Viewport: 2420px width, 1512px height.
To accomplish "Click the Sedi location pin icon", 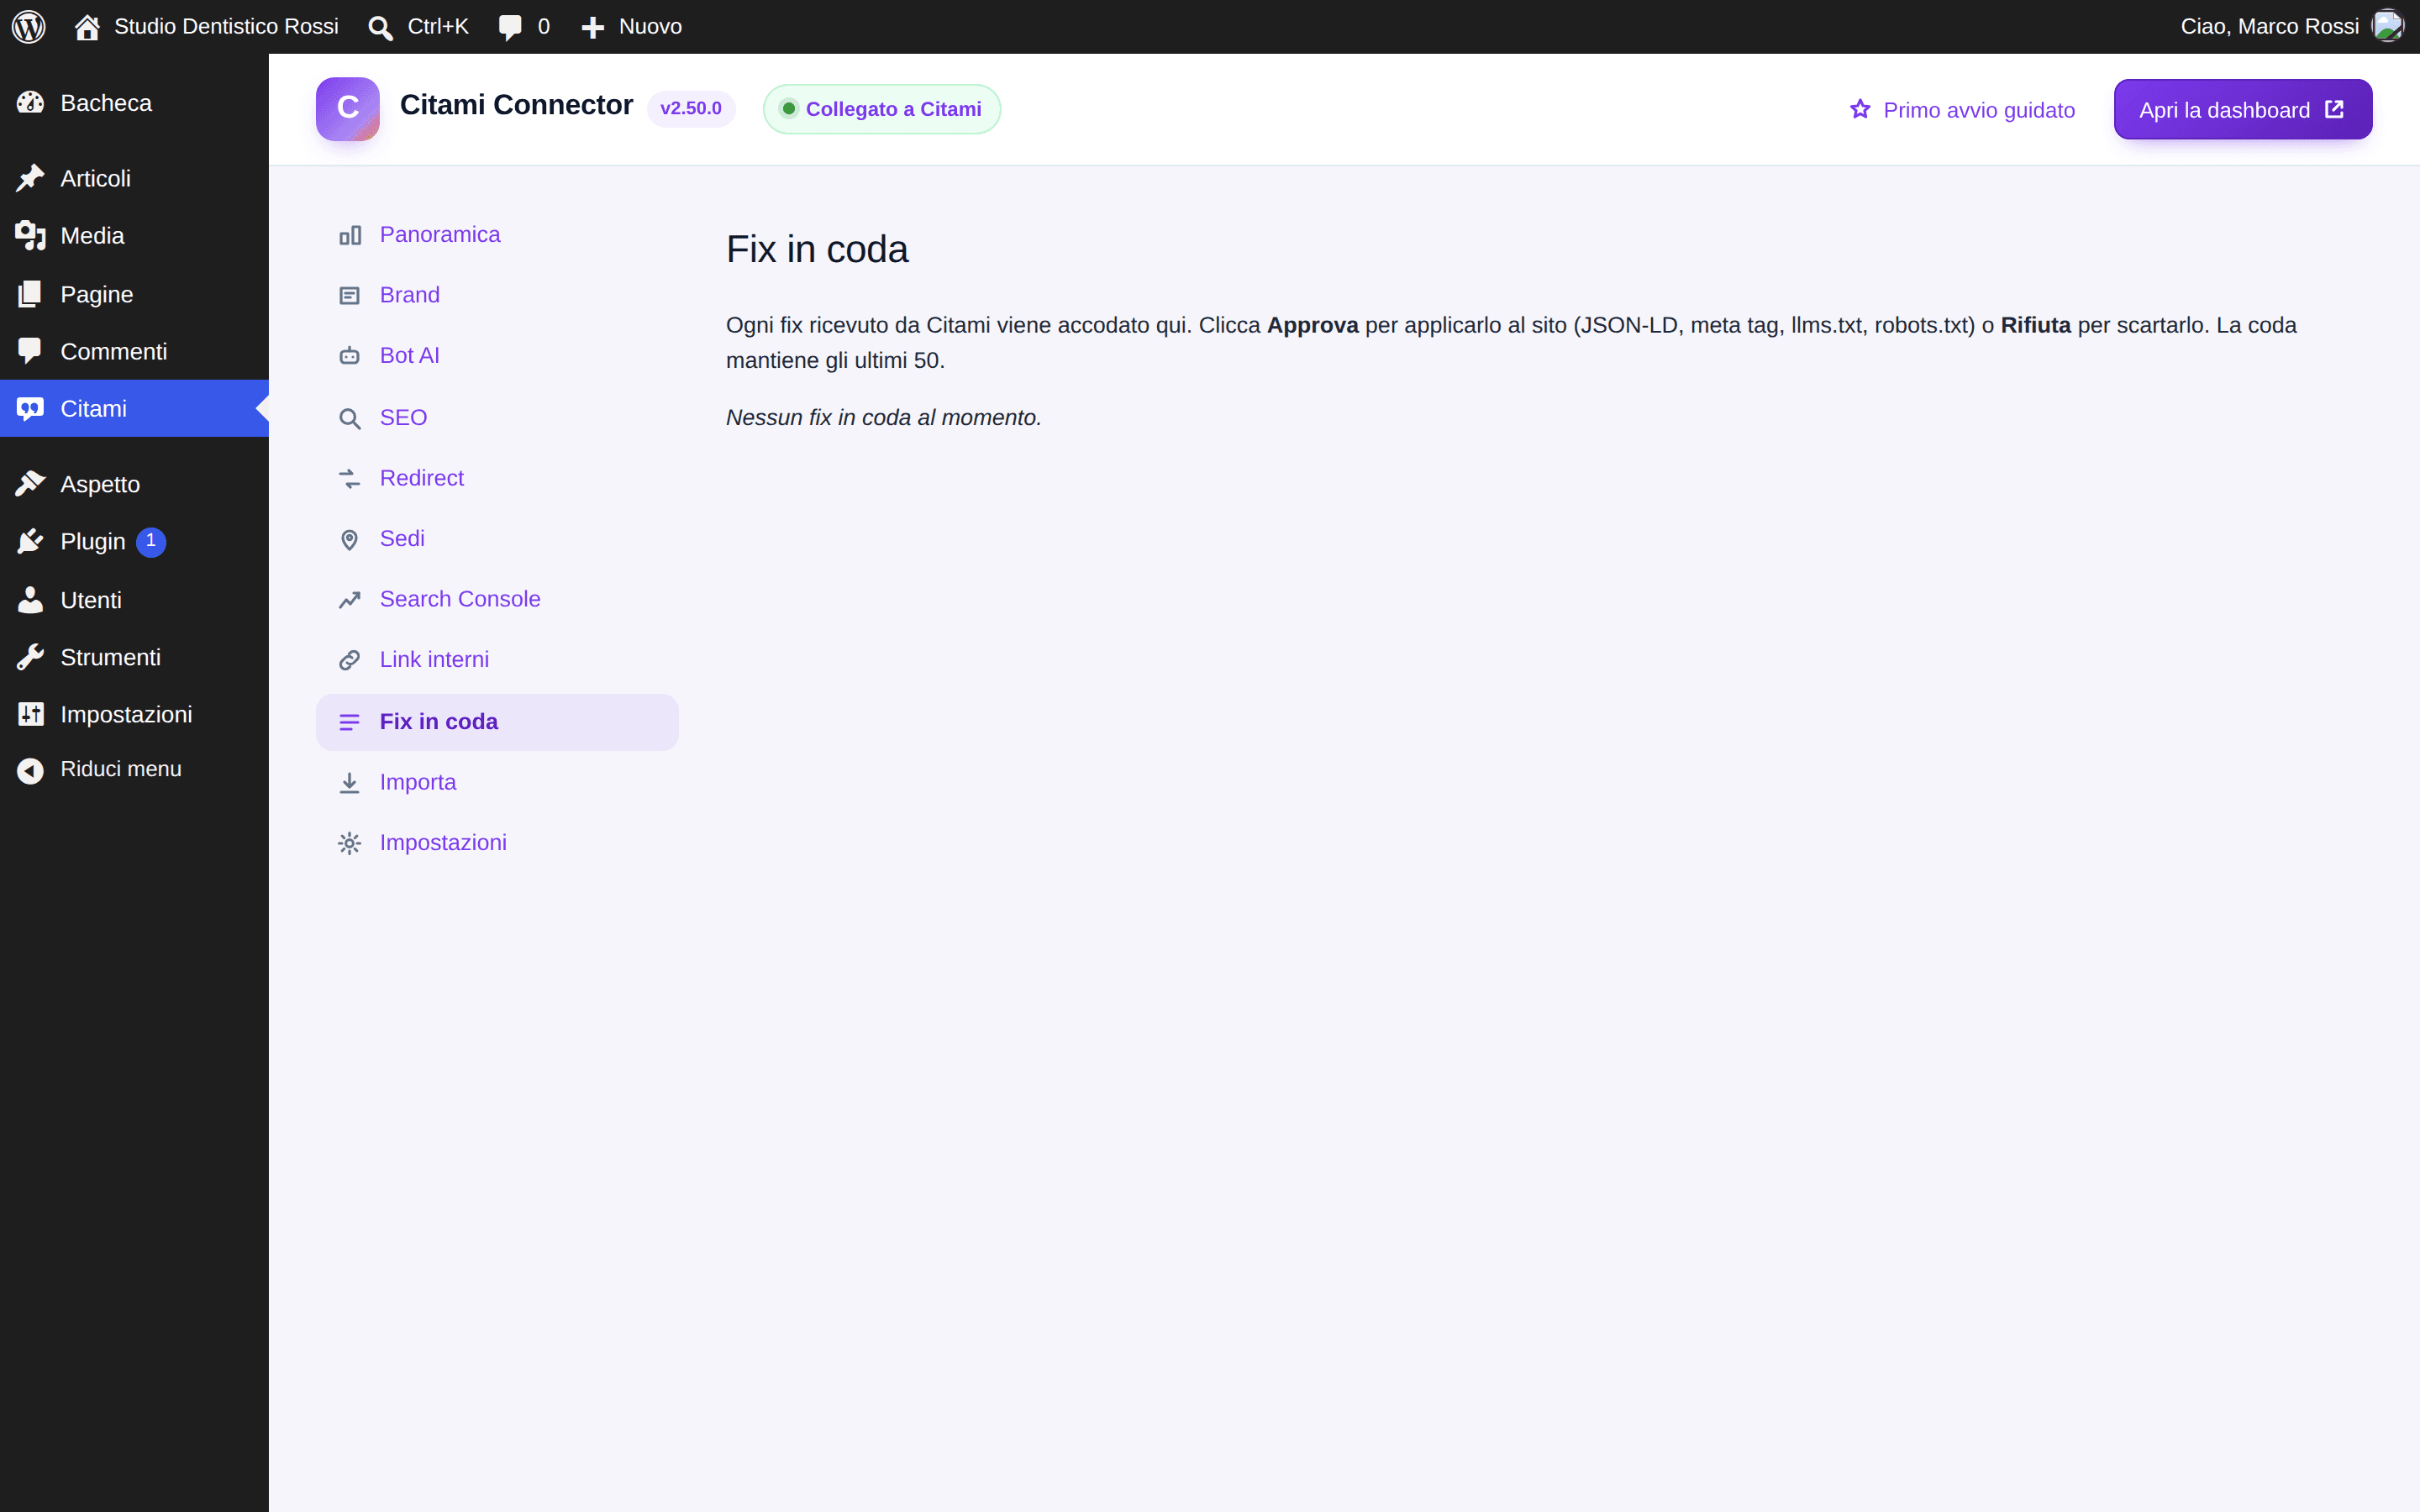I will 349,540.
